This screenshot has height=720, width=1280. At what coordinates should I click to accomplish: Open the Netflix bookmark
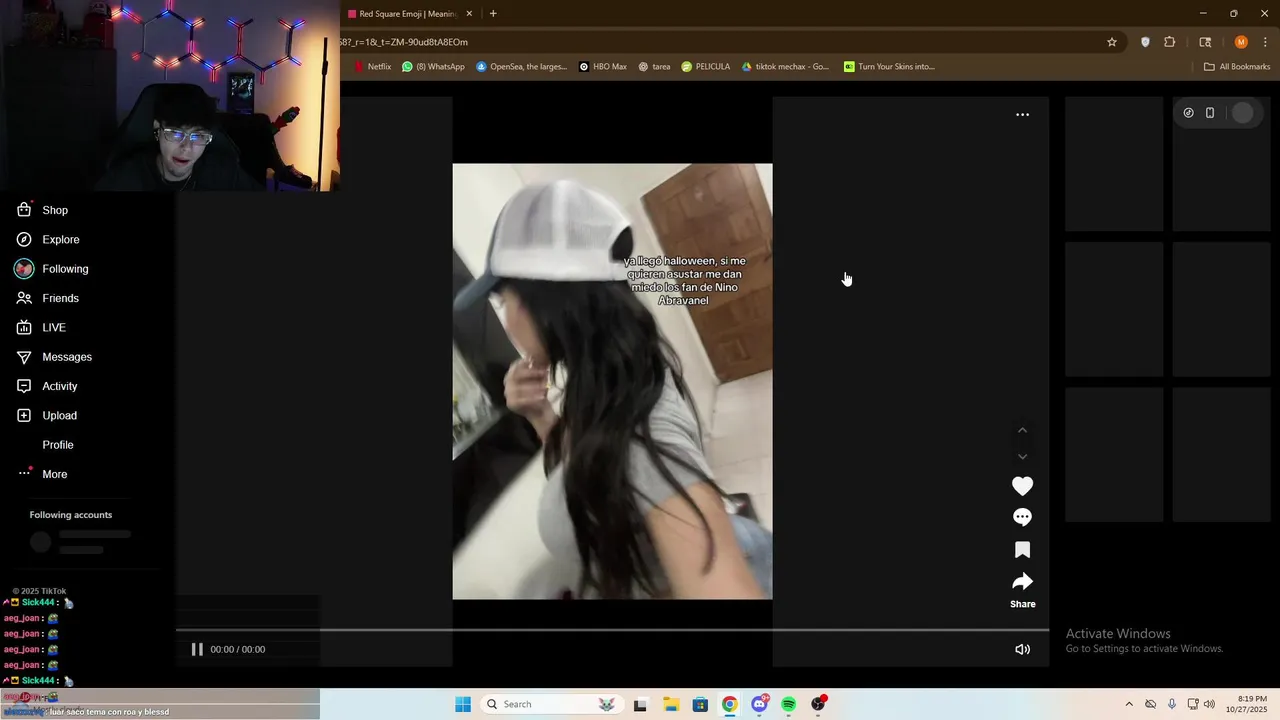tap(373, 67)
